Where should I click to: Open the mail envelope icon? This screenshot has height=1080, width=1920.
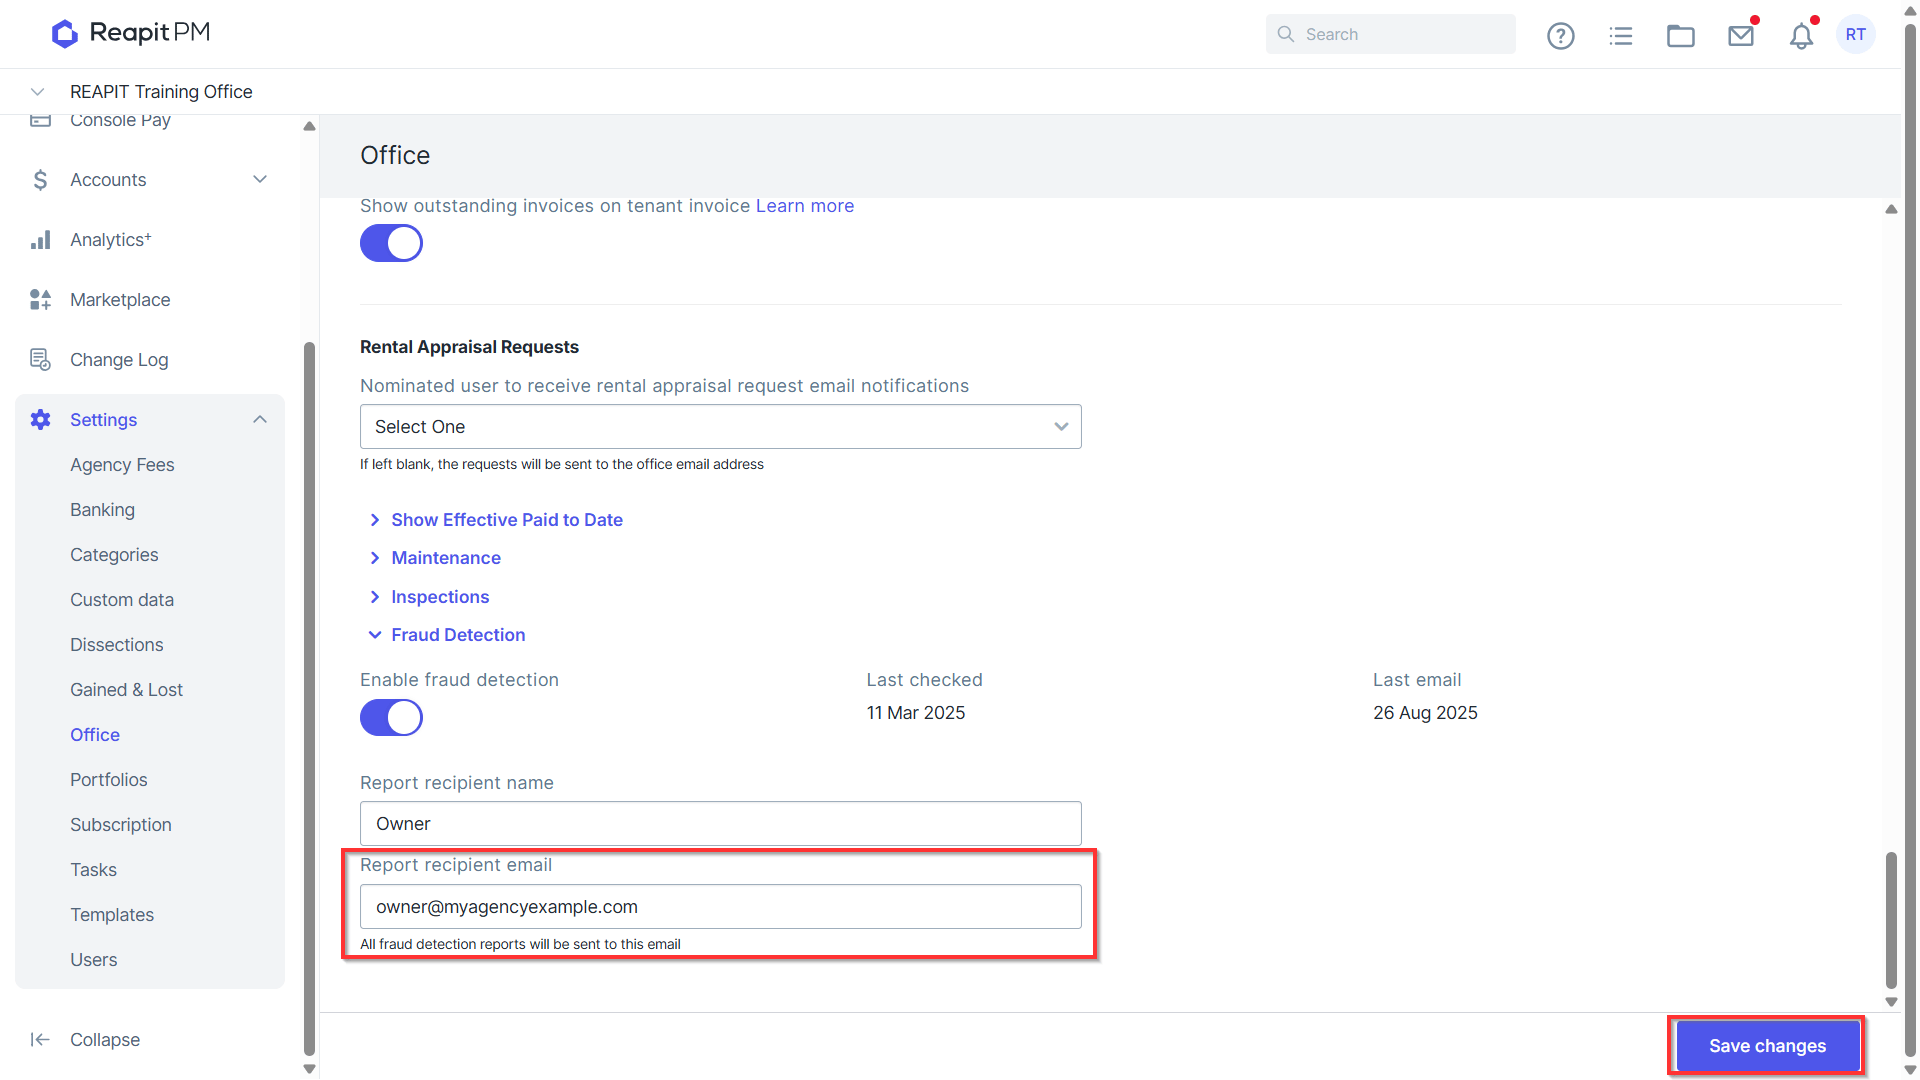(x=1741, y=35)
